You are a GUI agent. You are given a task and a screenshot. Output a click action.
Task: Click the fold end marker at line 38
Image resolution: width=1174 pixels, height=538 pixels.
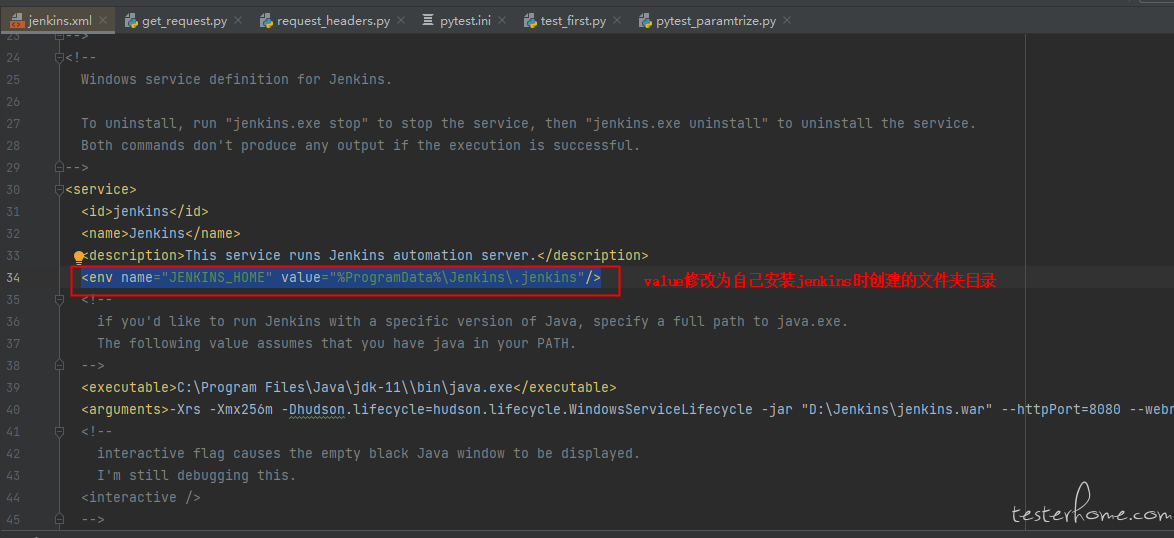(x=60, y=366)
